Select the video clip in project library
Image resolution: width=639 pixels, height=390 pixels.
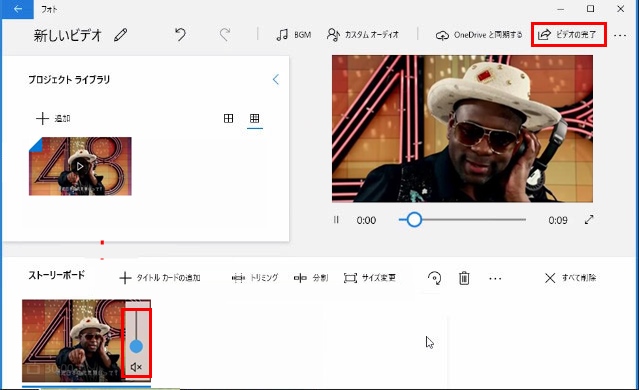pyautogui.click(x=80, y=166)
